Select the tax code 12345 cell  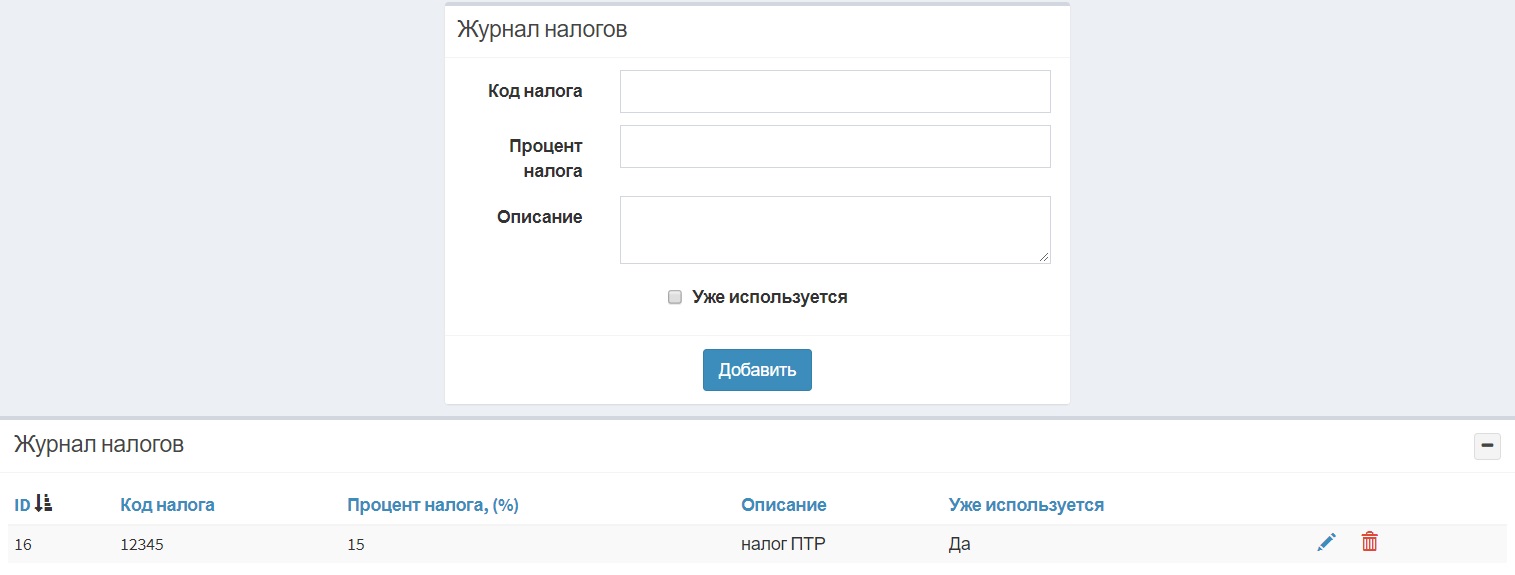click(142, 544)
